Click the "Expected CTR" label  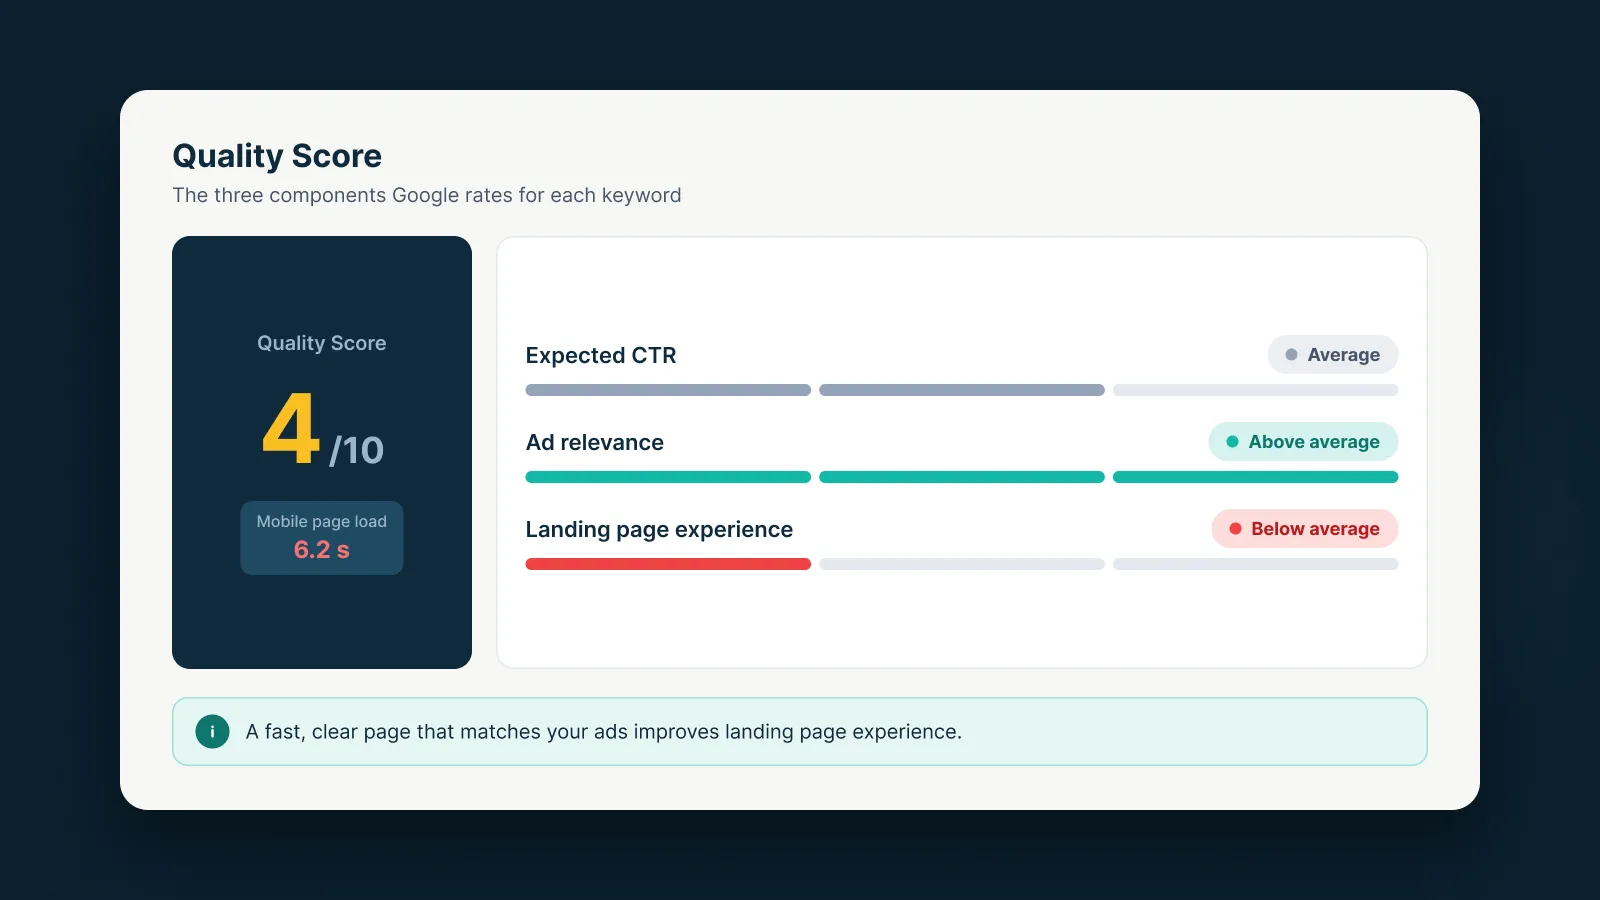[x=601, y=355]
